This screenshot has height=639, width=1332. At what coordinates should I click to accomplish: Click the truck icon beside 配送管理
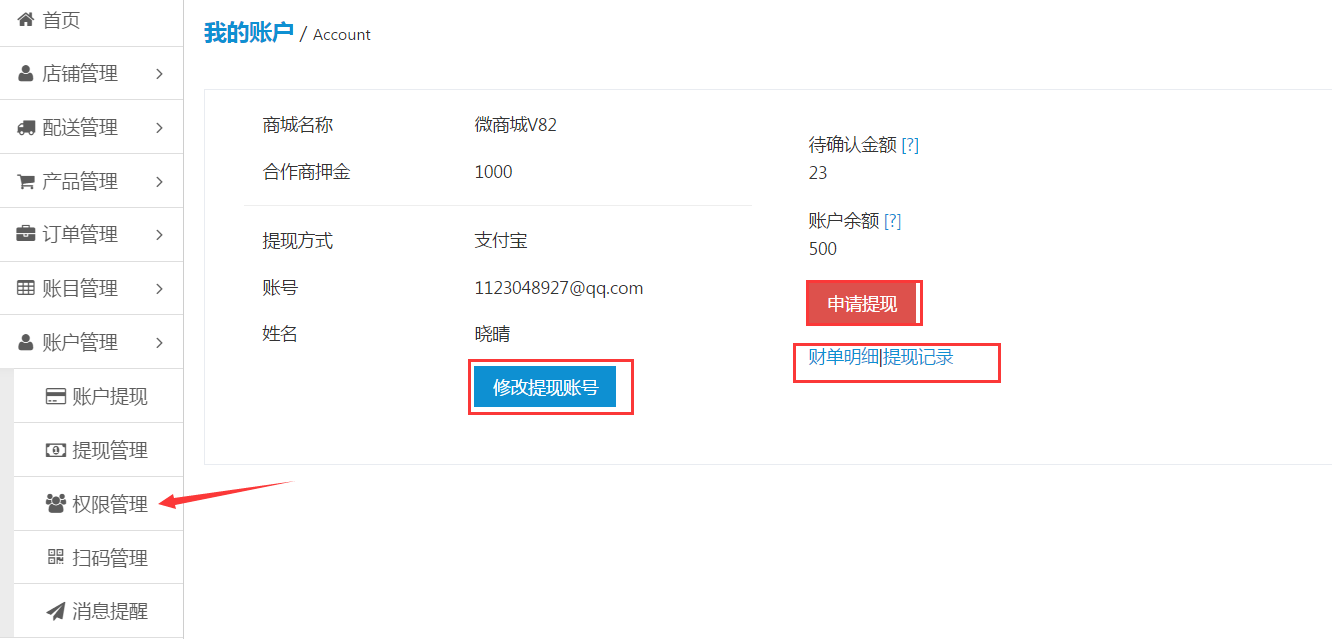pos(27,128)
